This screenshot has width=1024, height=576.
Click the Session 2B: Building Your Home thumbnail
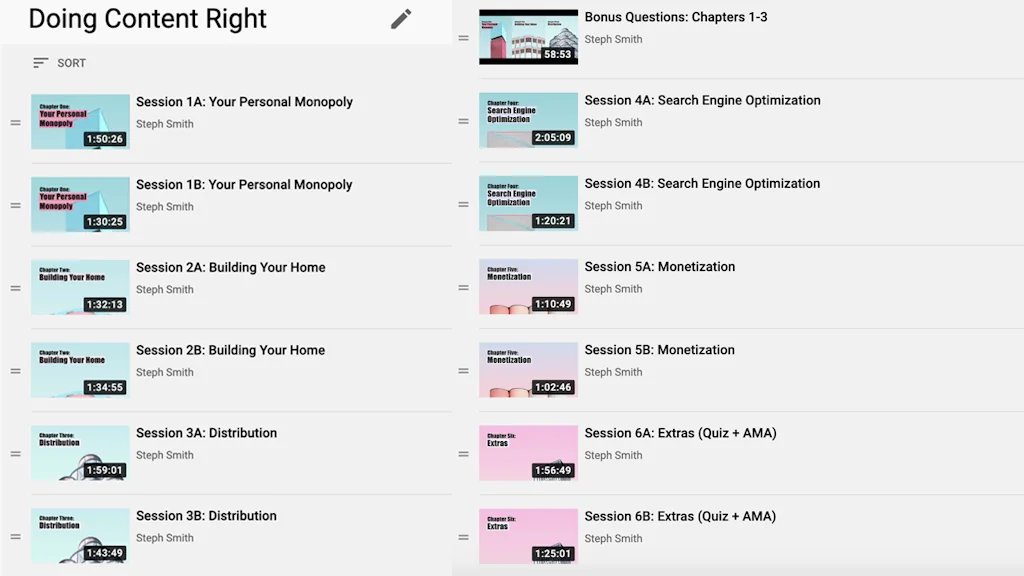tap(80, 370)
